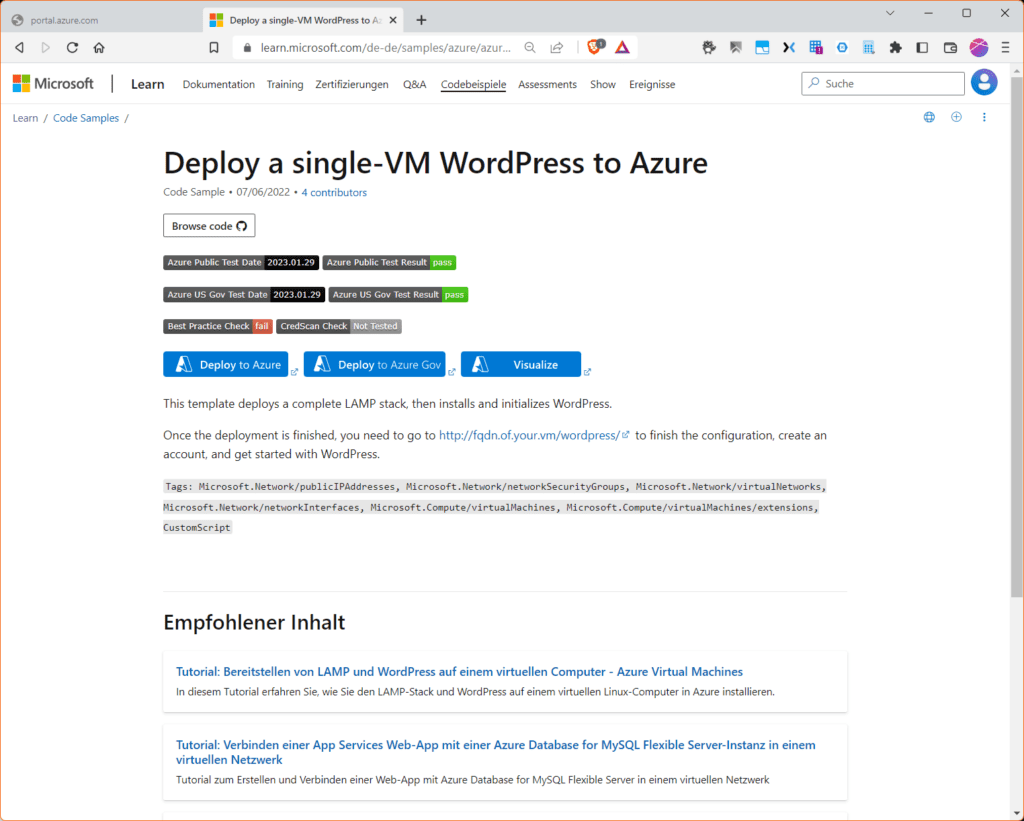Open the Training menu item
The image size is (1024, 821).
tap(285, 84)
